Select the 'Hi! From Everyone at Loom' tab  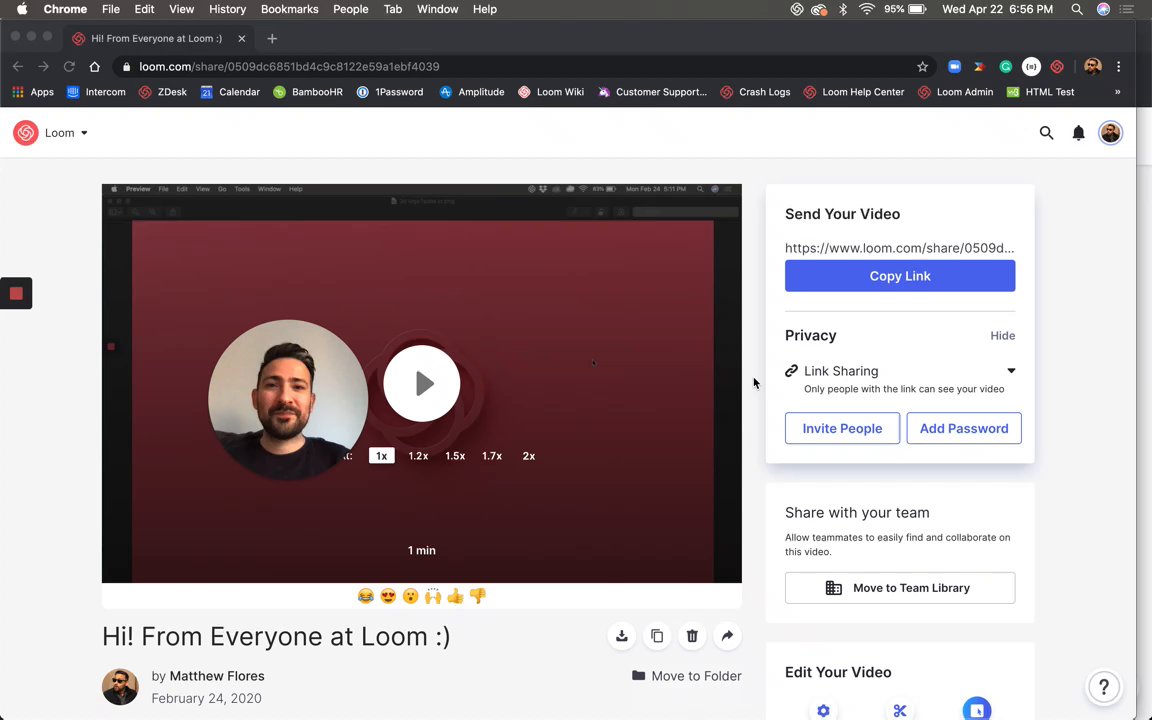point(157,38)
